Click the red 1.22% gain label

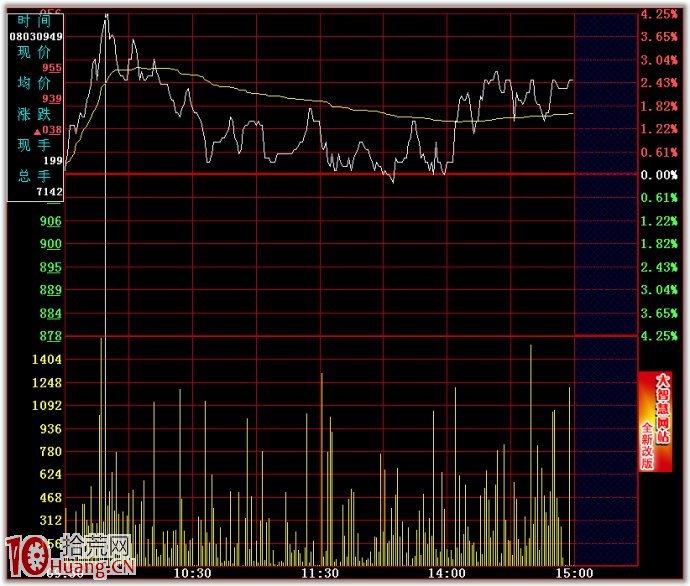pyautogui.click(x=659, y=129)
